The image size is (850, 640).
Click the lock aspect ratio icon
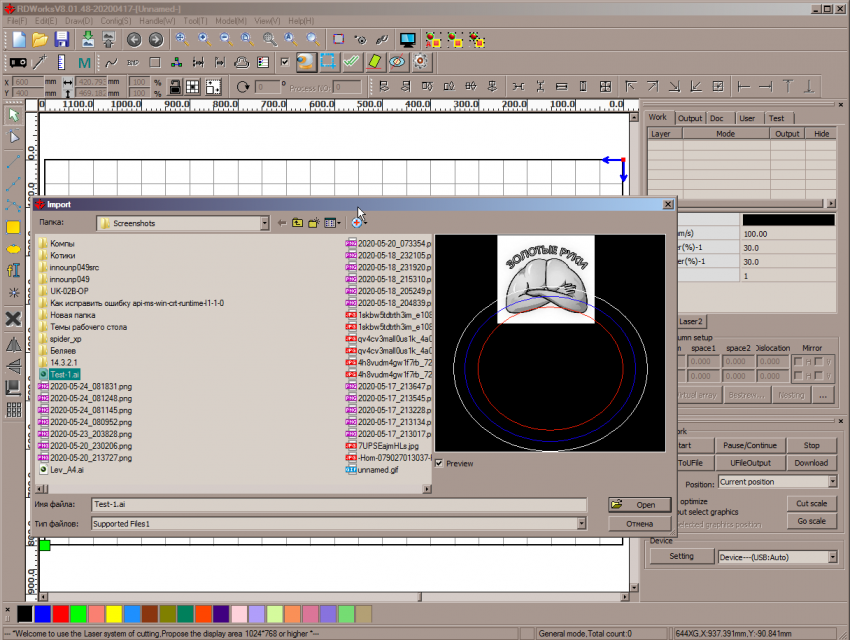[x=175, y=87]
